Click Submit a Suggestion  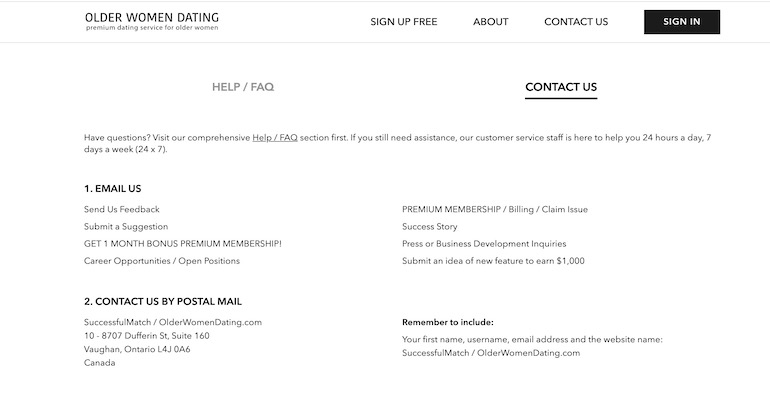(126, 227)
